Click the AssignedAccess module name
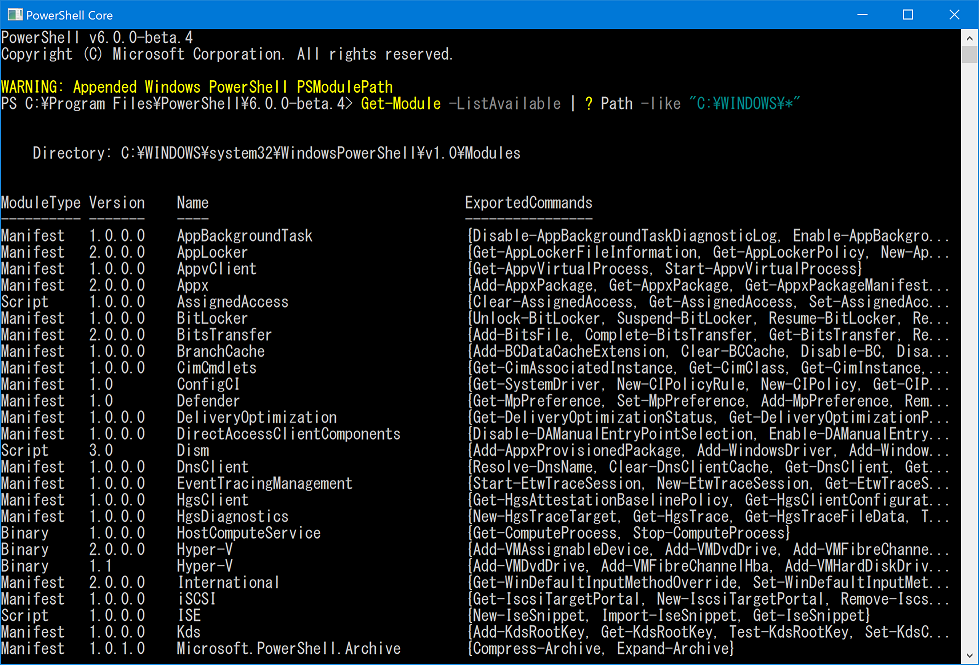The width and height of the screenshot is (979, 665). 232,302
